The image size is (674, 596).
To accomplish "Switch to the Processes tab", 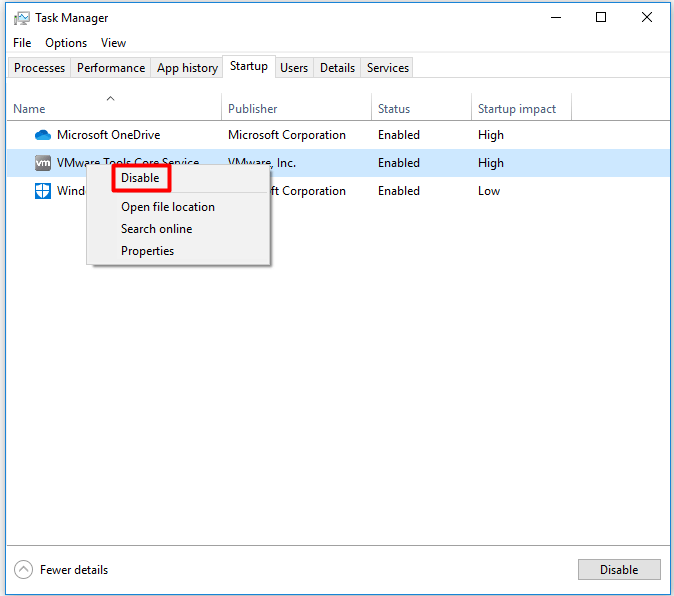I will (39, 68).
